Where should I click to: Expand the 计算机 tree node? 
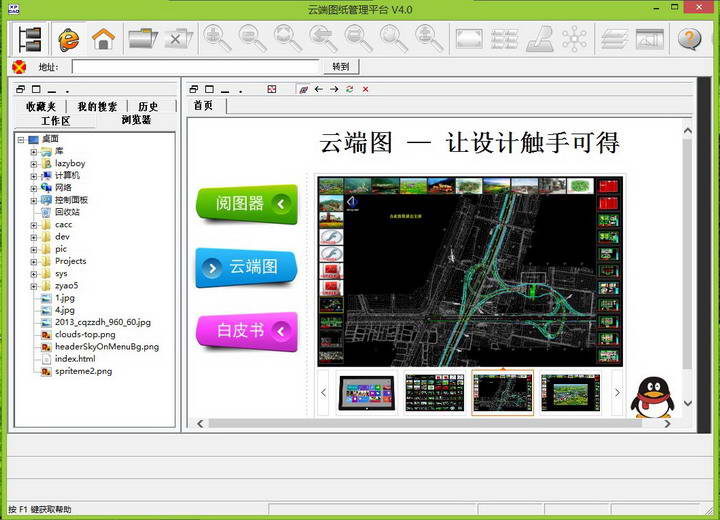click(x=33, y=175)
